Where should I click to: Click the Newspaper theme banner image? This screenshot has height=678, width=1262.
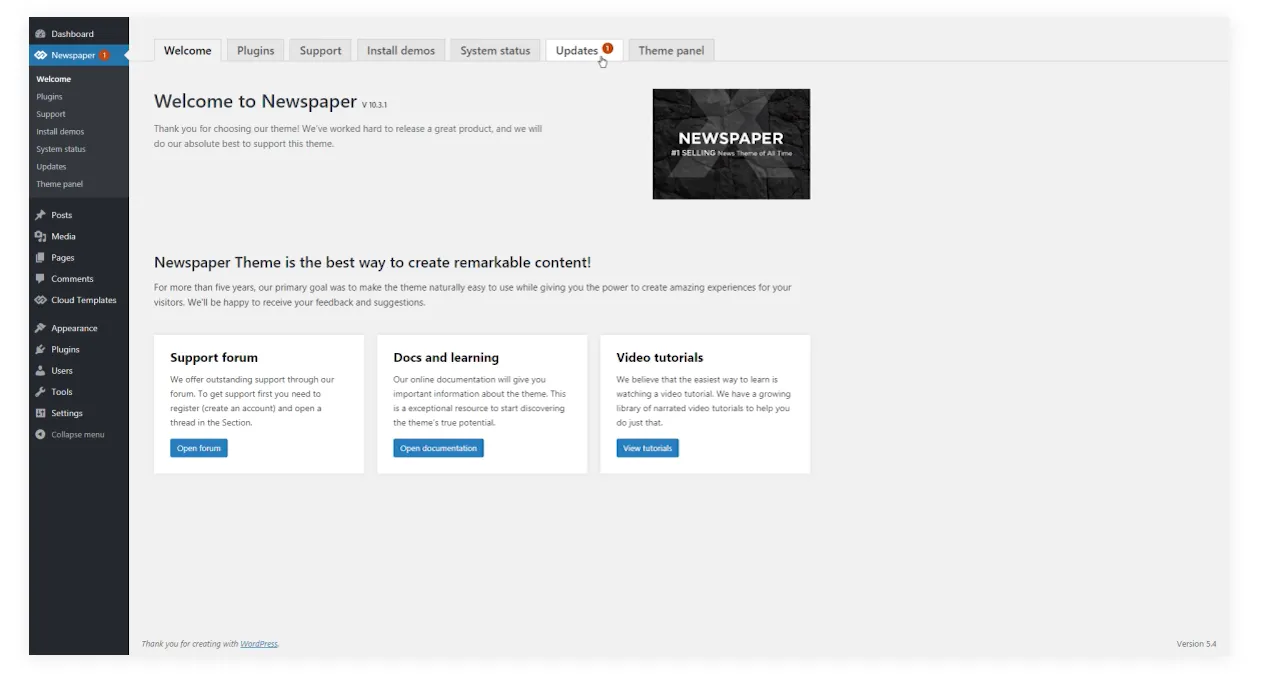731,144
